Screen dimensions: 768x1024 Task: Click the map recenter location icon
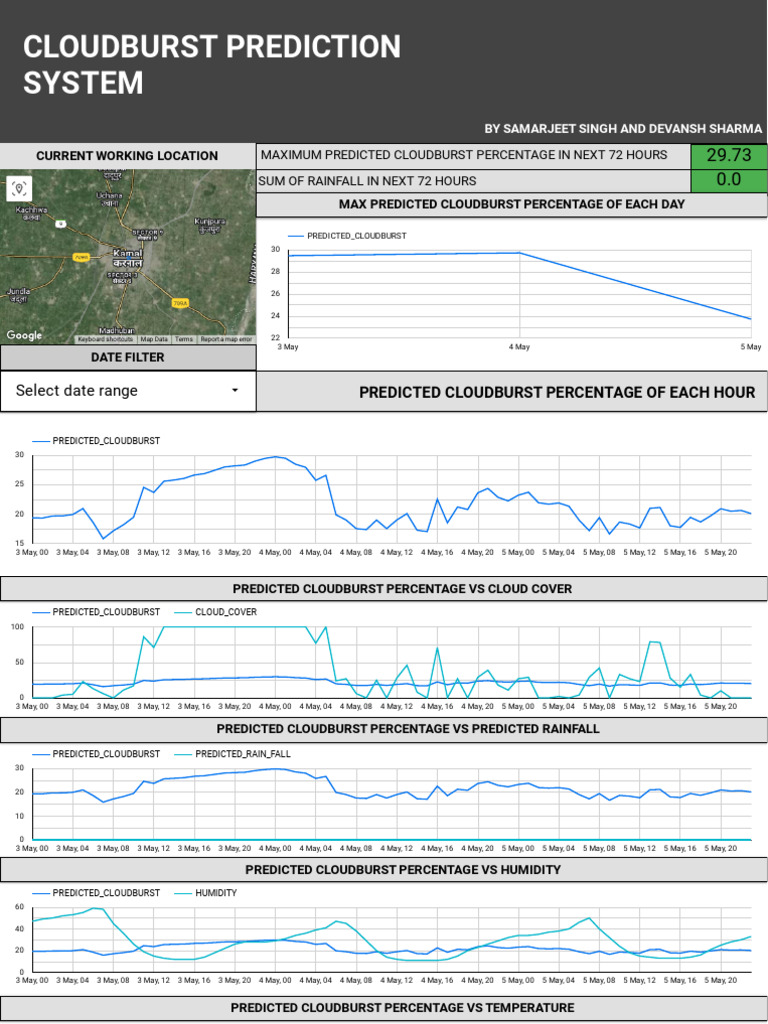pyautogui.click(x=19, y=189)
